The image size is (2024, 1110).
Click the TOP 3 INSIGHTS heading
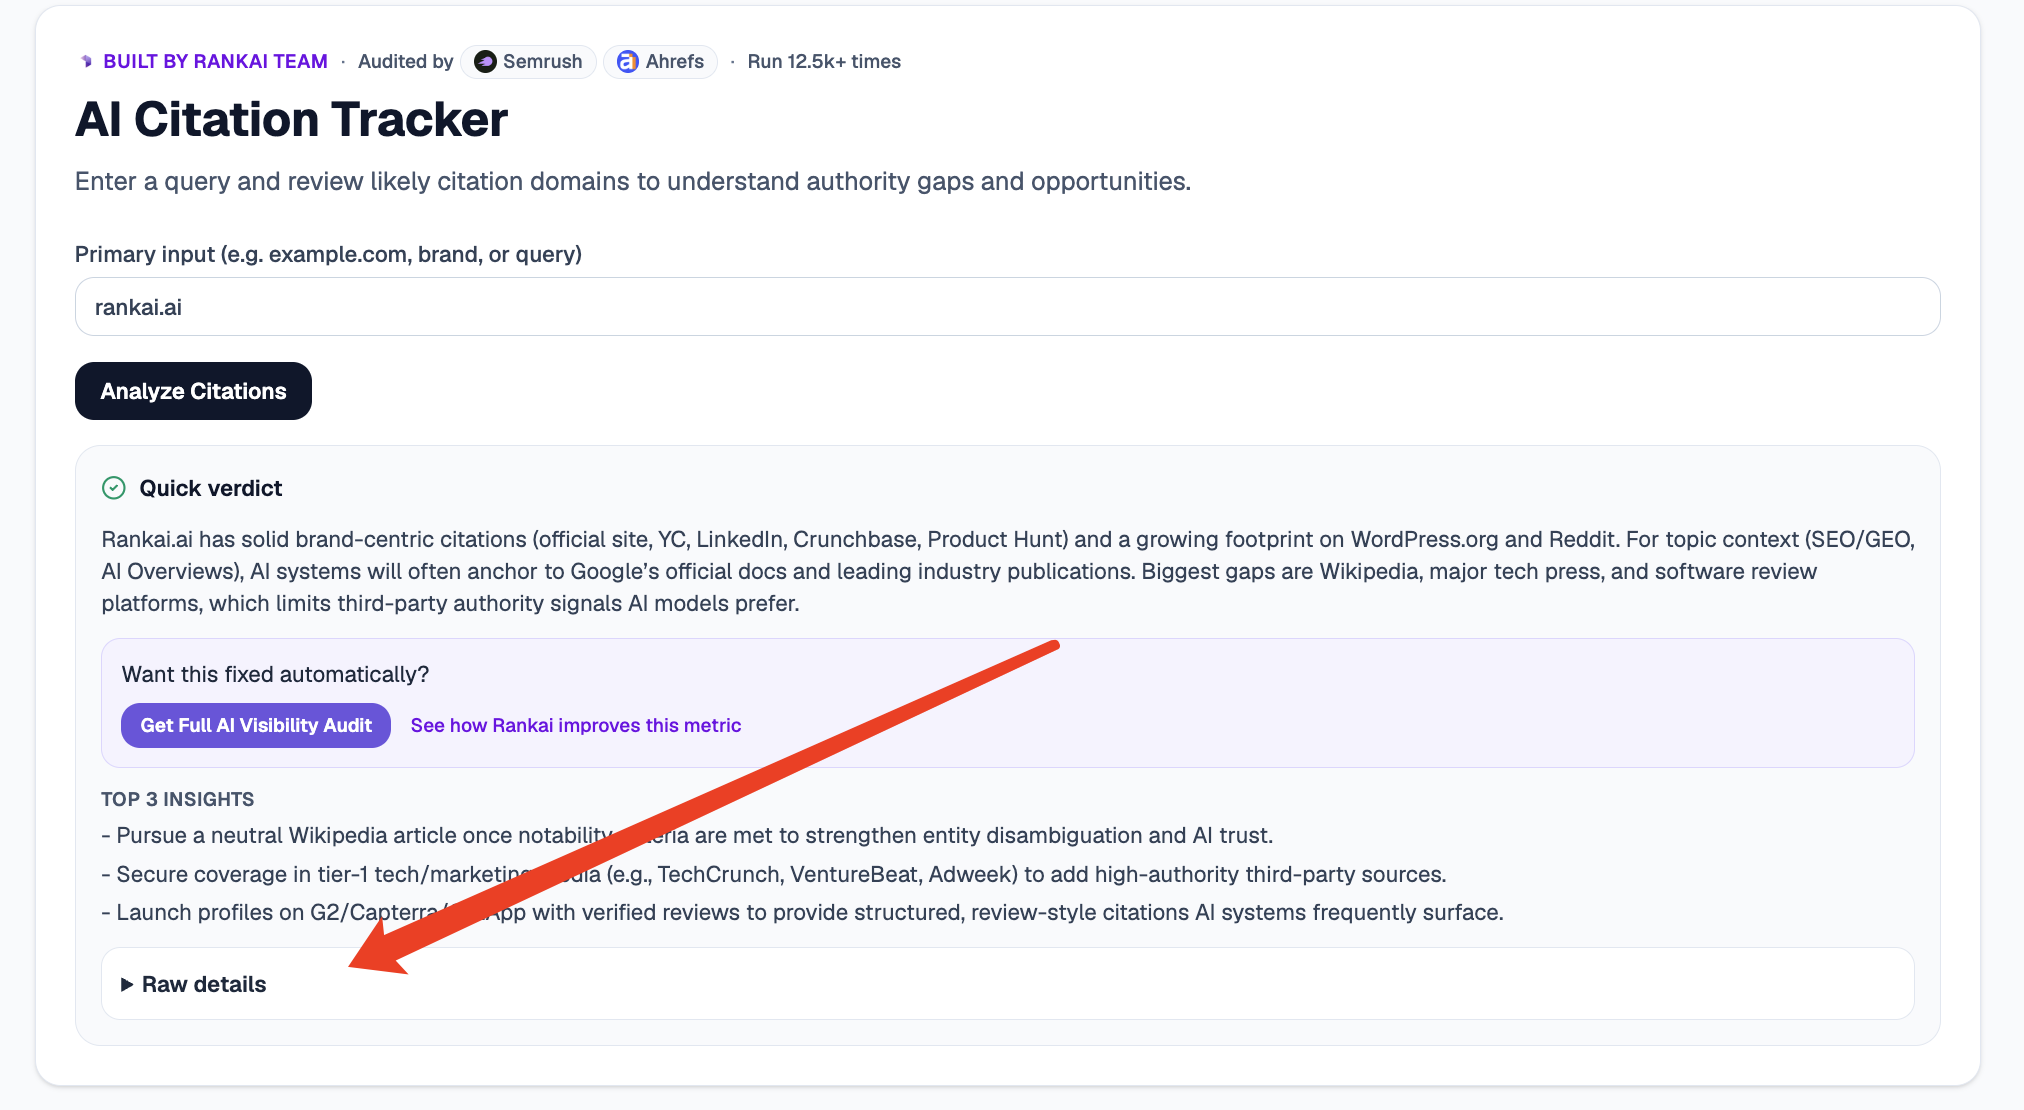(x=178, y=799)
